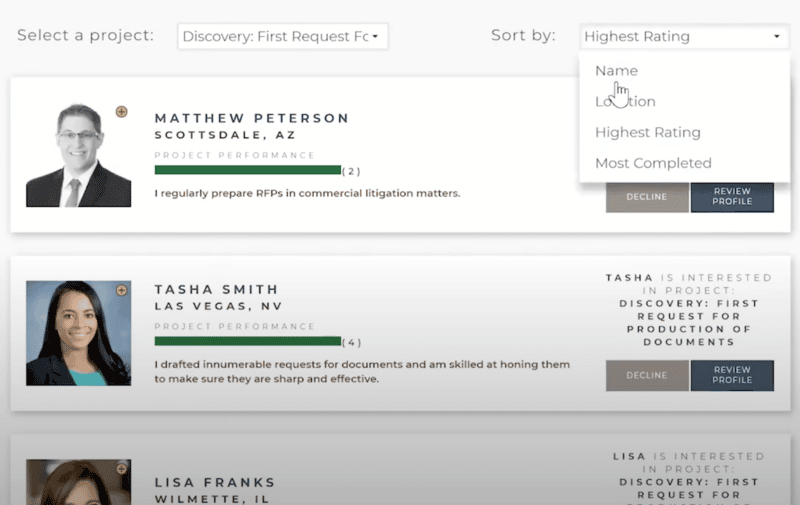Click Matthew Peterson's performance bar
800x505 pixels.
click(x=248, y=170)
